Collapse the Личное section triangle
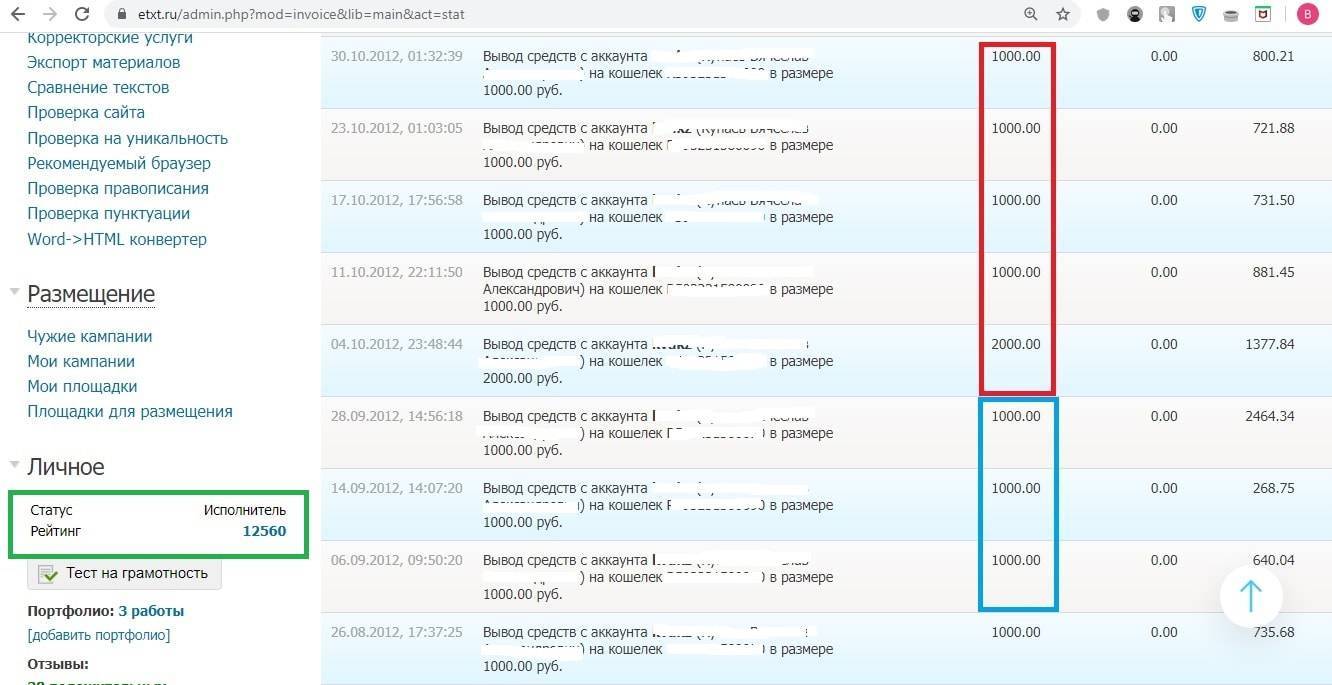 click(x=14, y=465)
